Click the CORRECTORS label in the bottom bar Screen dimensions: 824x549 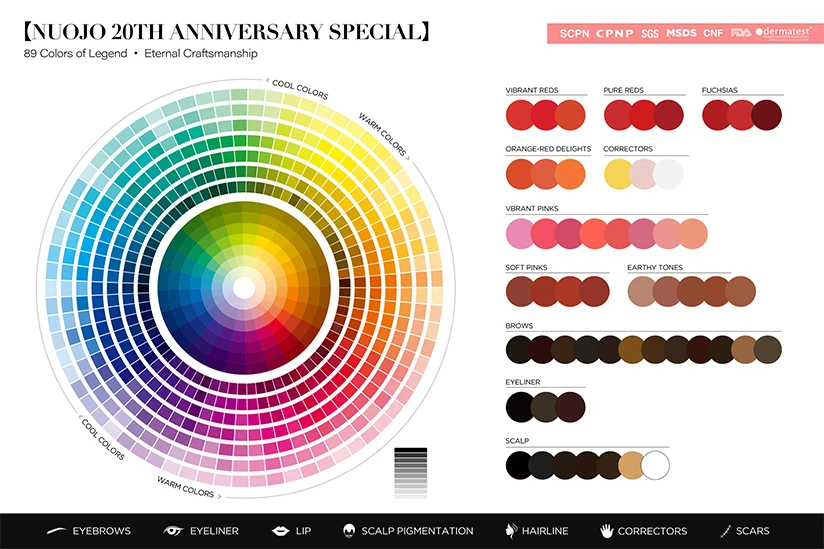coord(652,531)
